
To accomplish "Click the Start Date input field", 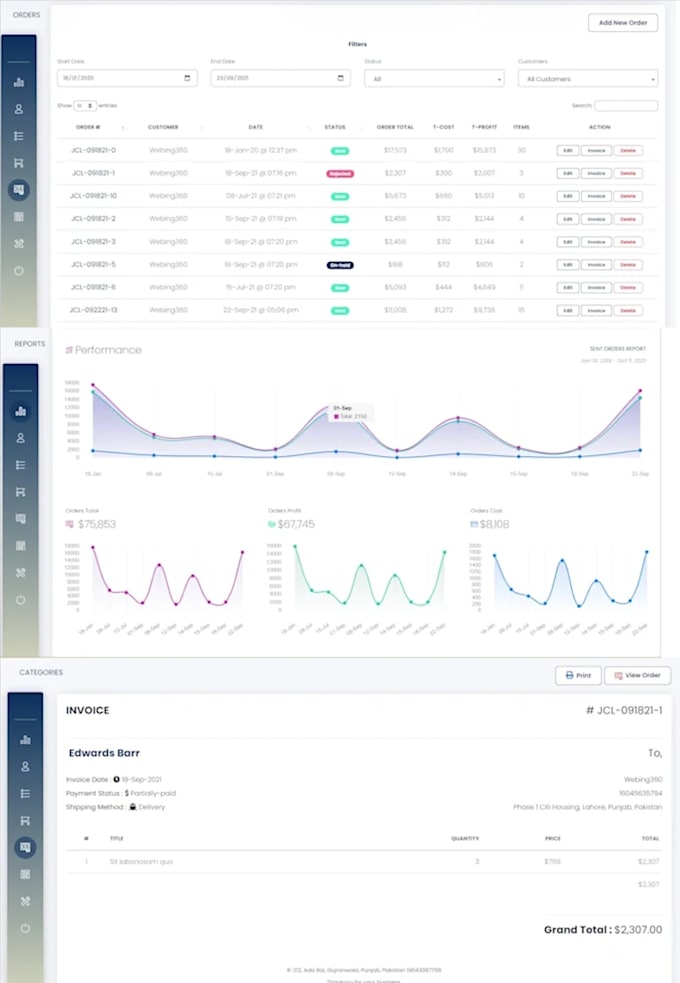I will (127, 78).
